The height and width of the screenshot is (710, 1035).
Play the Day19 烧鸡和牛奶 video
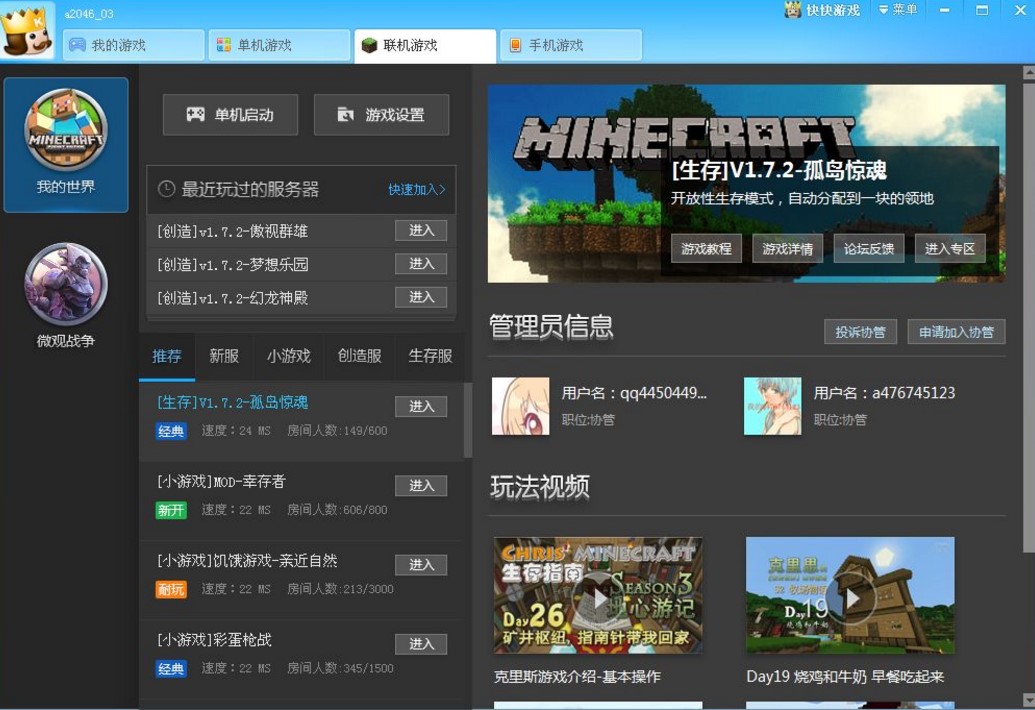[850, 596]
